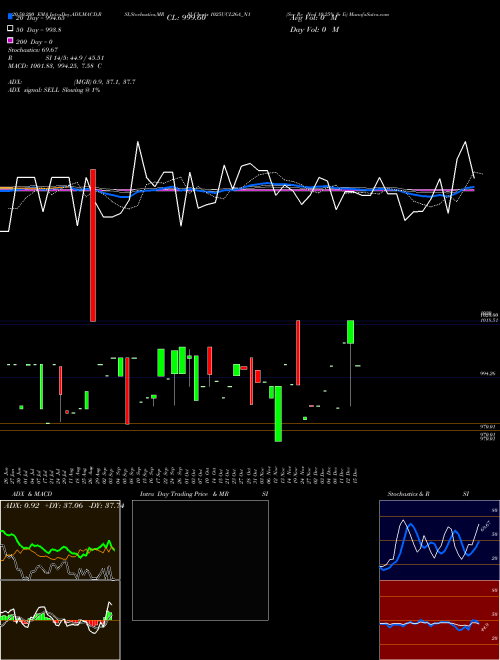Open the 'ADX & MACD' panel title

32,494
